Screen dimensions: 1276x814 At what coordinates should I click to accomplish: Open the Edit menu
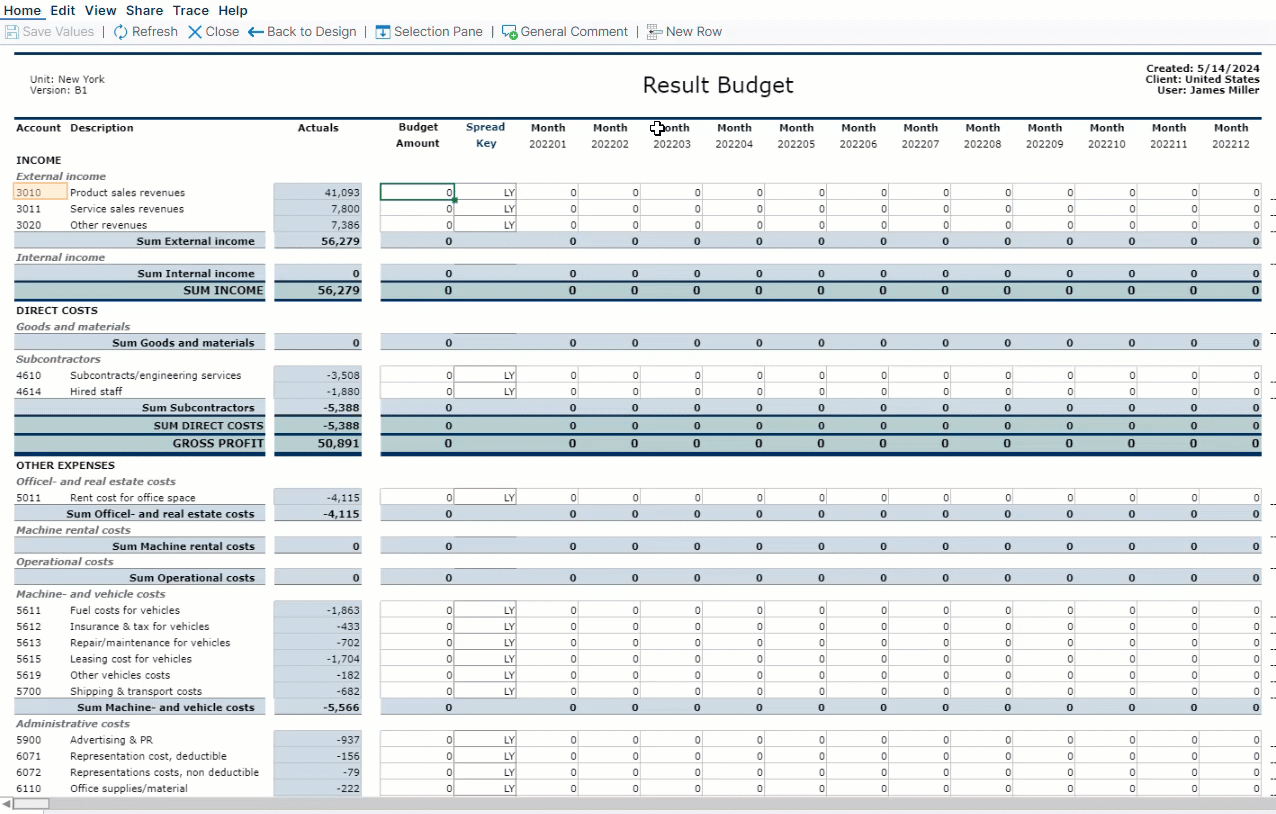tap(63, 10)
